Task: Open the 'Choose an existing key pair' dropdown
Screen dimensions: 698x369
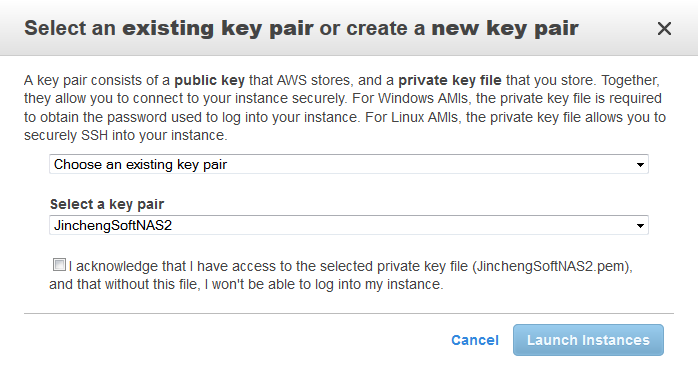Action: click(x=349, y=164)
